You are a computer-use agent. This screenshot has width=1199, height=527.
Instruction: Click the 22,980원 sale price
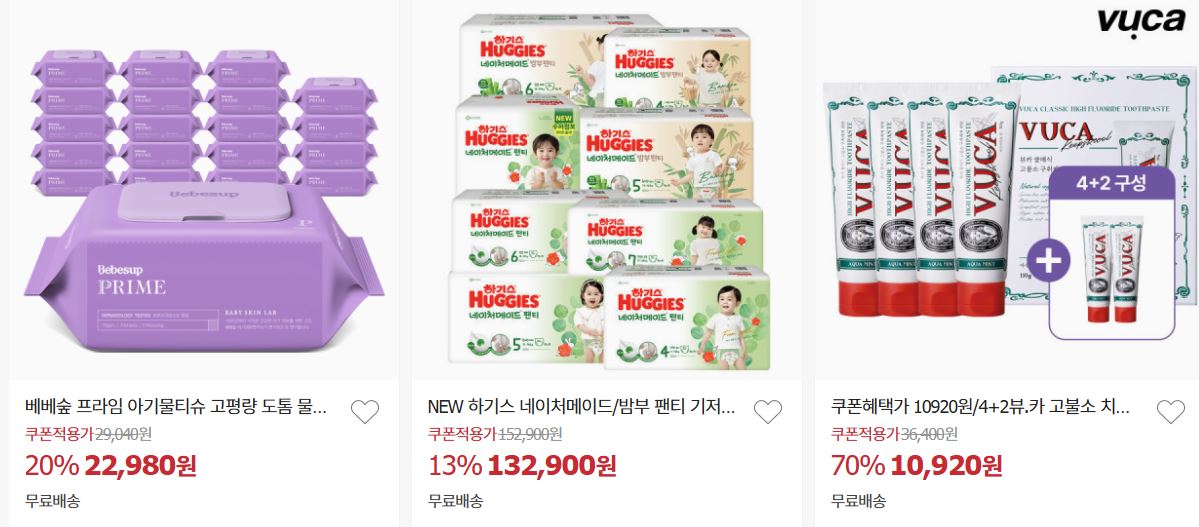[141, 464]
